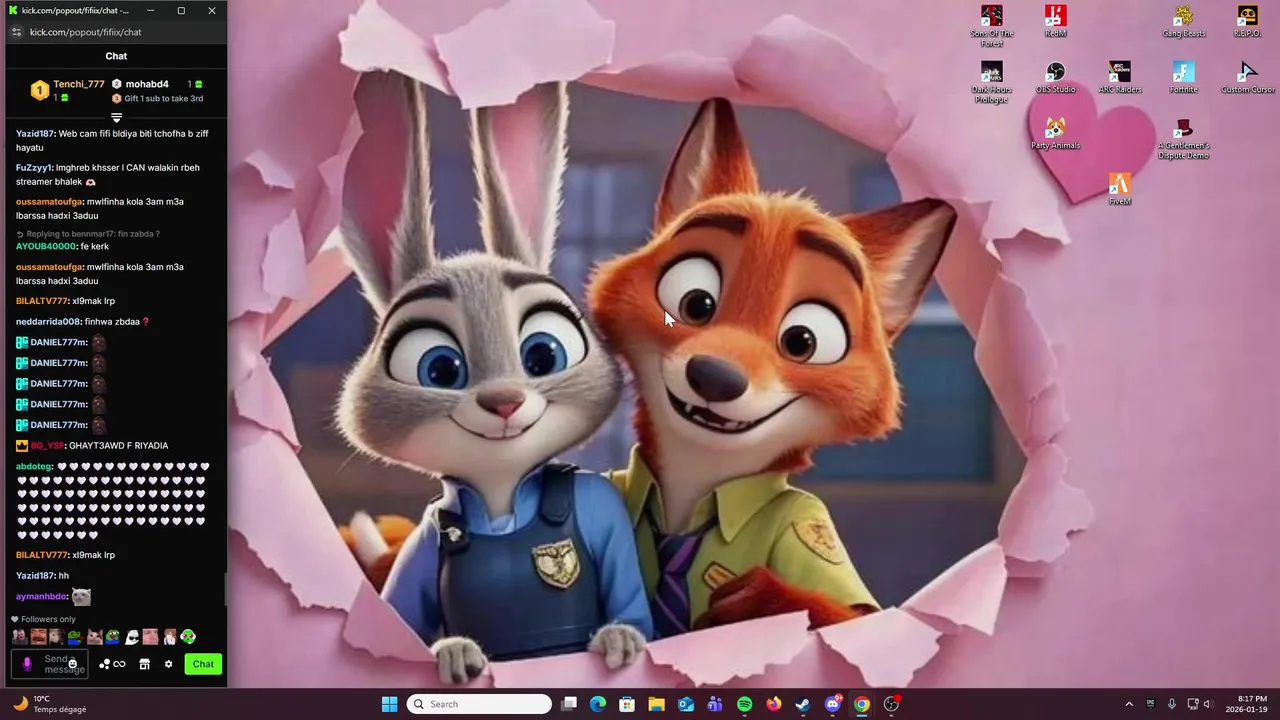Switch to Google Chrome in the taskbar
This screenshot has height=720, width=1280.
[861, 704]
